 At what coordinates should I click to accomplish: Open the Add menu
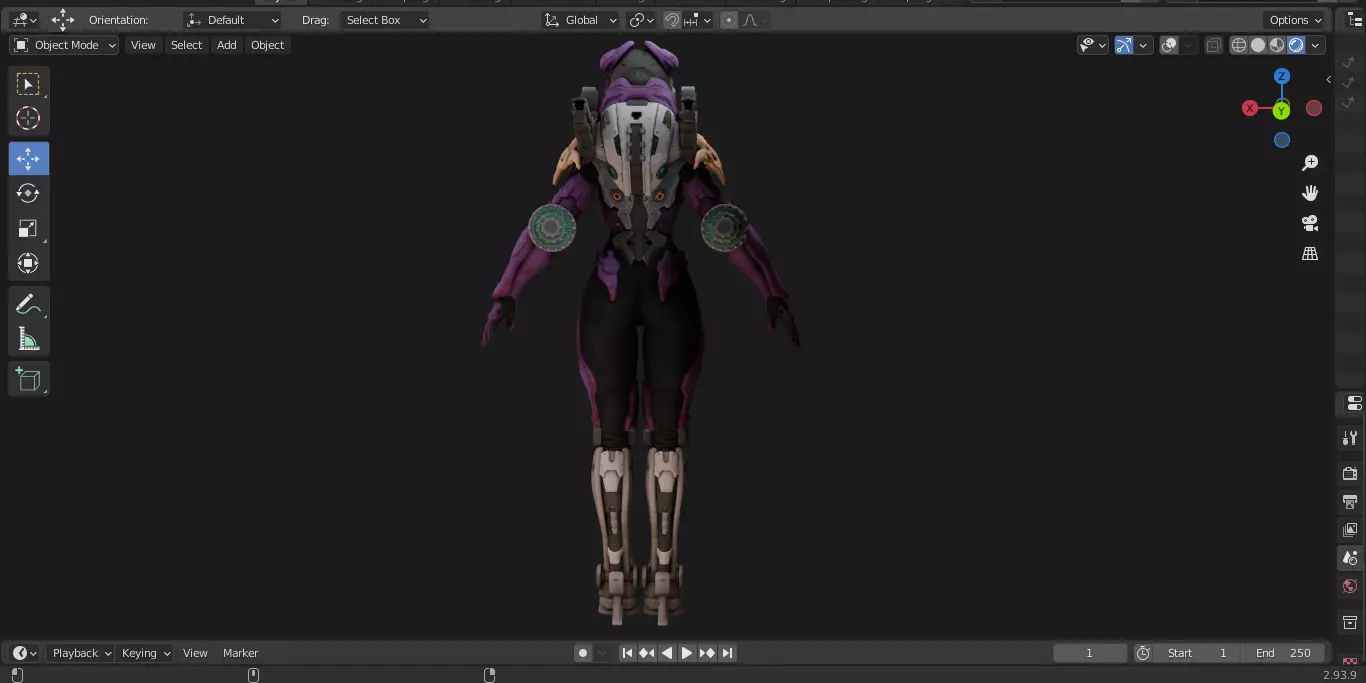[227, 45]
